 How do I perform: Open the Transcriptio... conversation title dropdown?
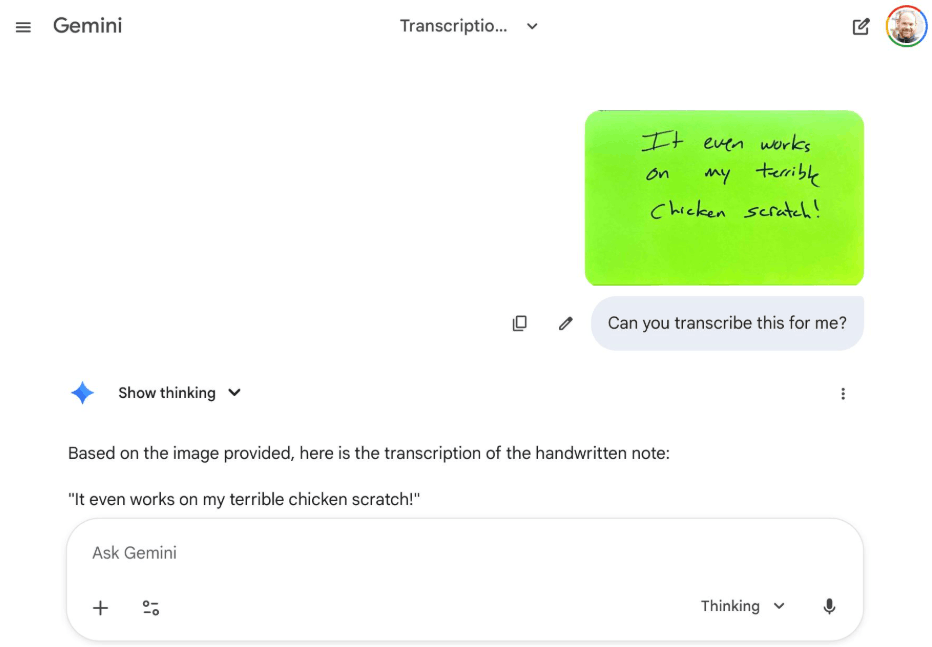468,26
